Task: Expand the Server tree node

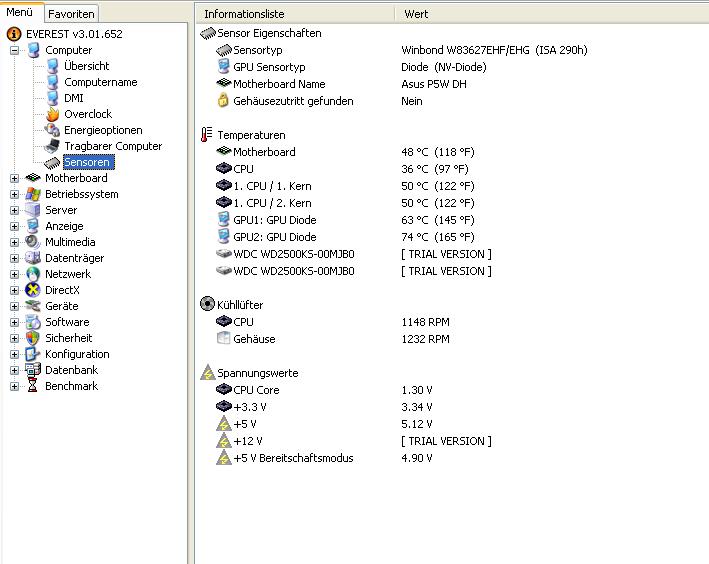Action: tap(14, 210)
